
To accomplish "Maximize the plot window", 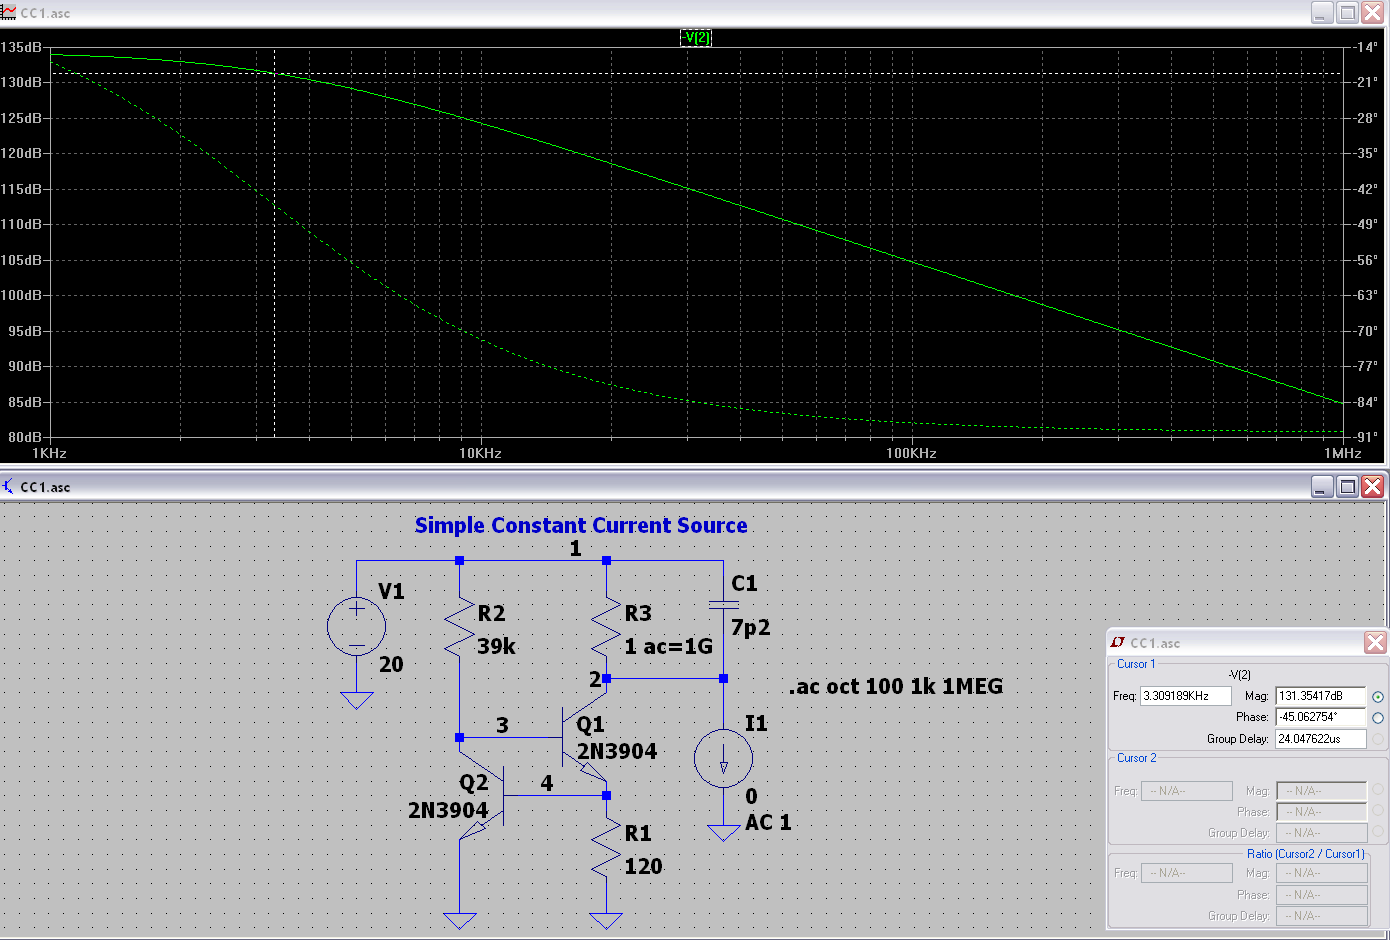I will pos(1348,12).
